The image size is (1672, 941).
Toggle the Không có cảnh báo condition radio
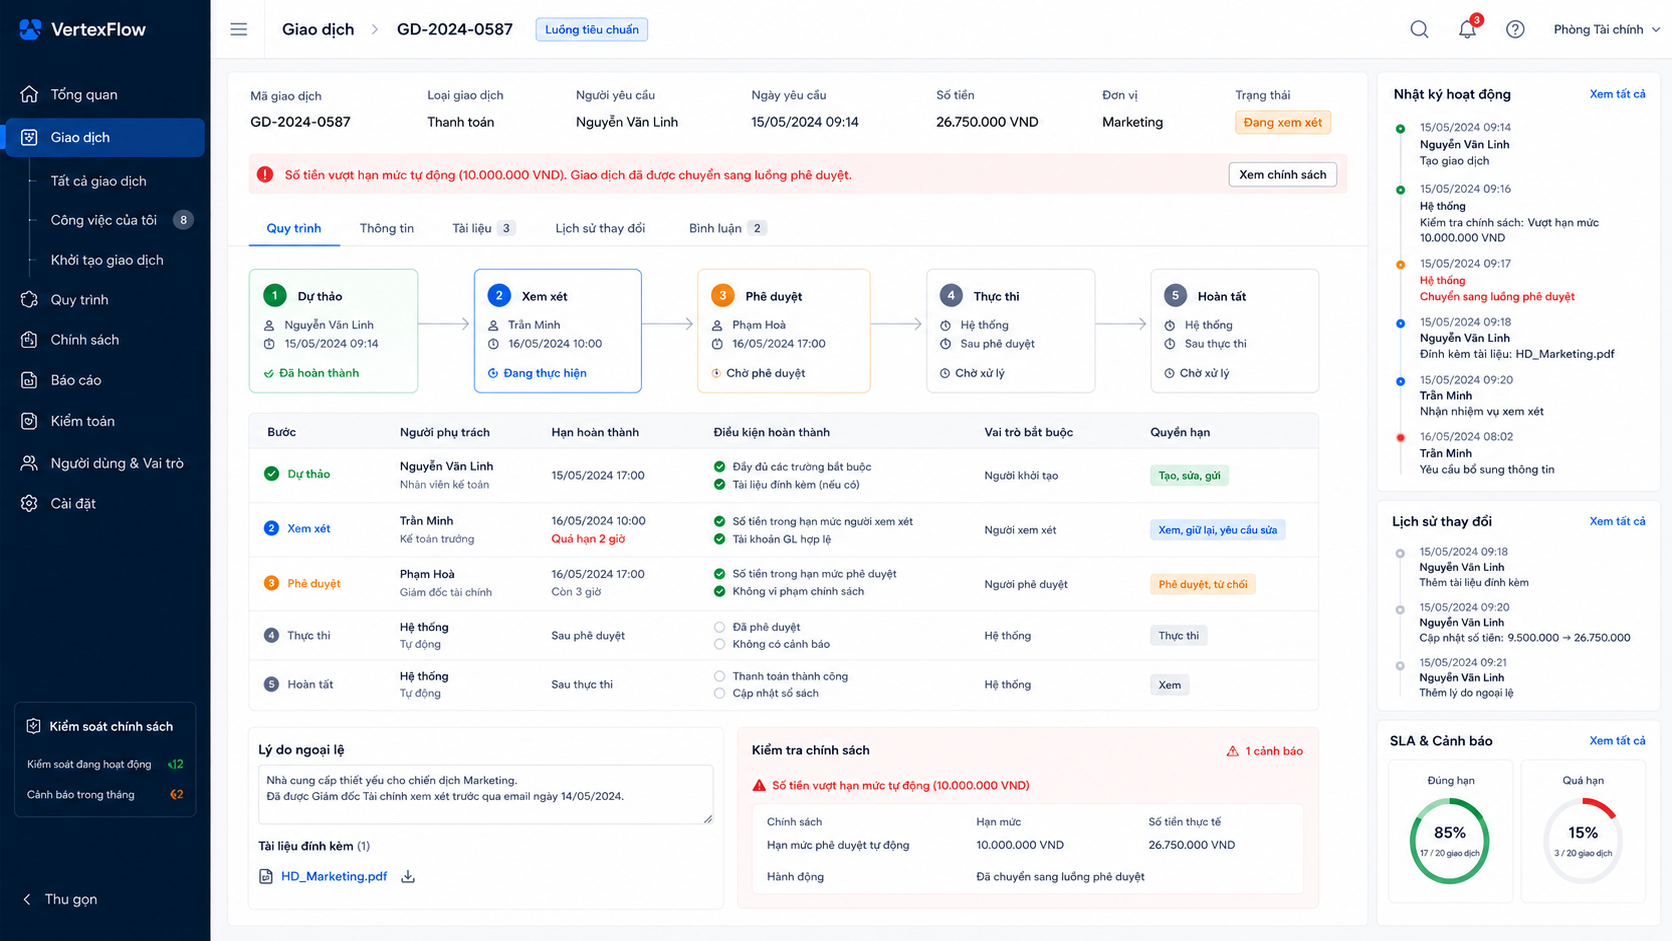(x=719, y=644)
